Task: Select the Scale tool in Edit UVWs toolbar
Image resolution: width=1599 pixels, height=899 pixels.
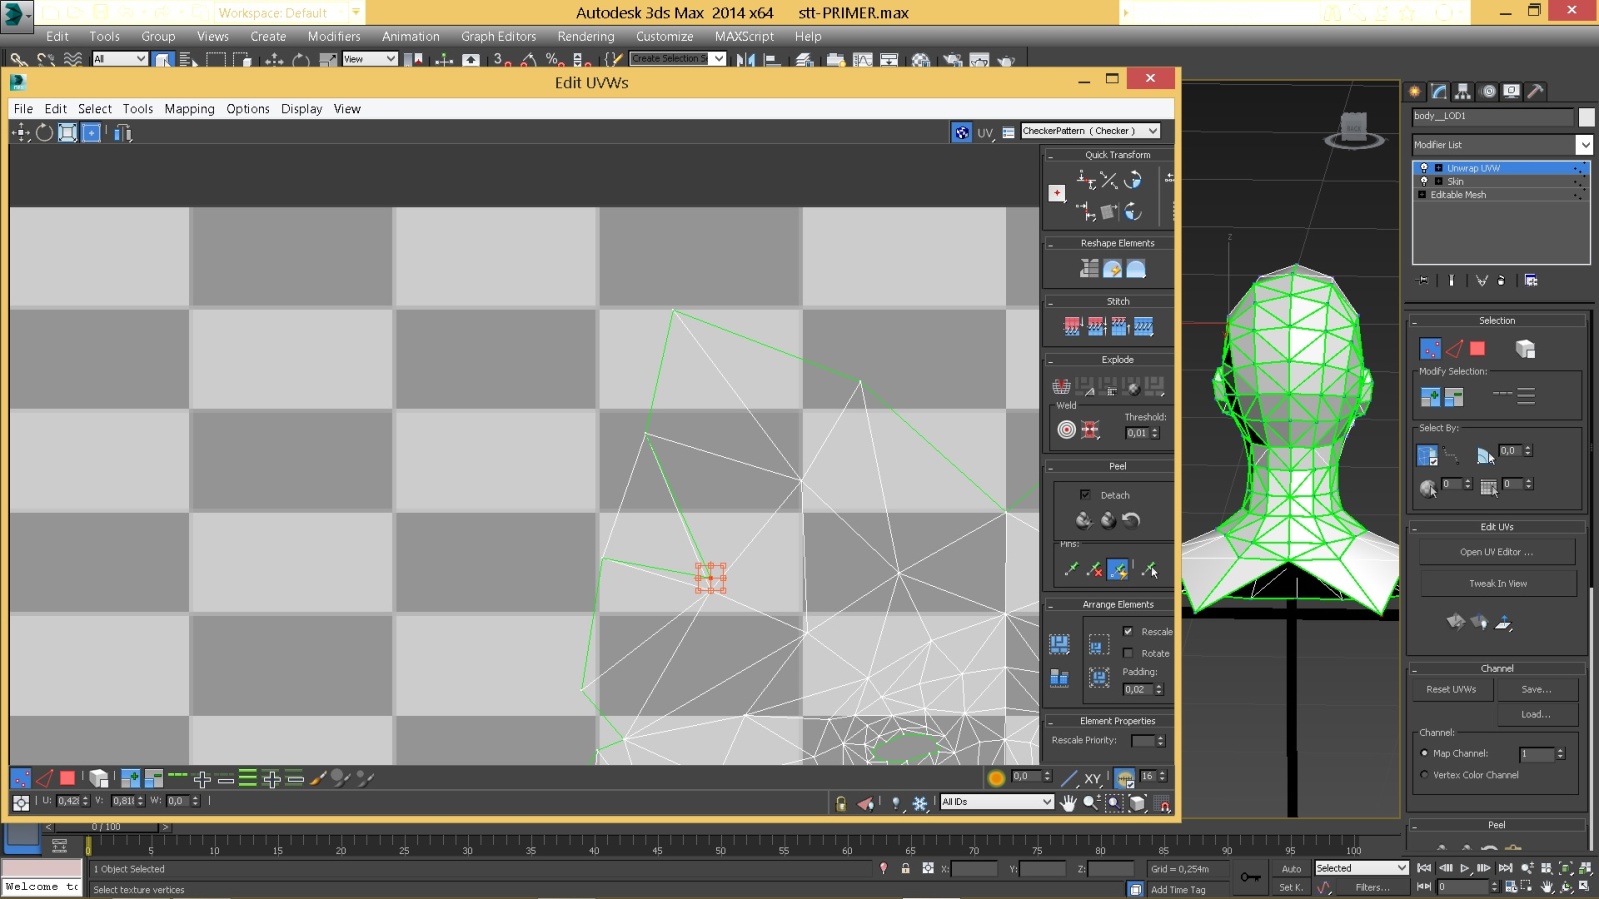Action: (67, 132)
